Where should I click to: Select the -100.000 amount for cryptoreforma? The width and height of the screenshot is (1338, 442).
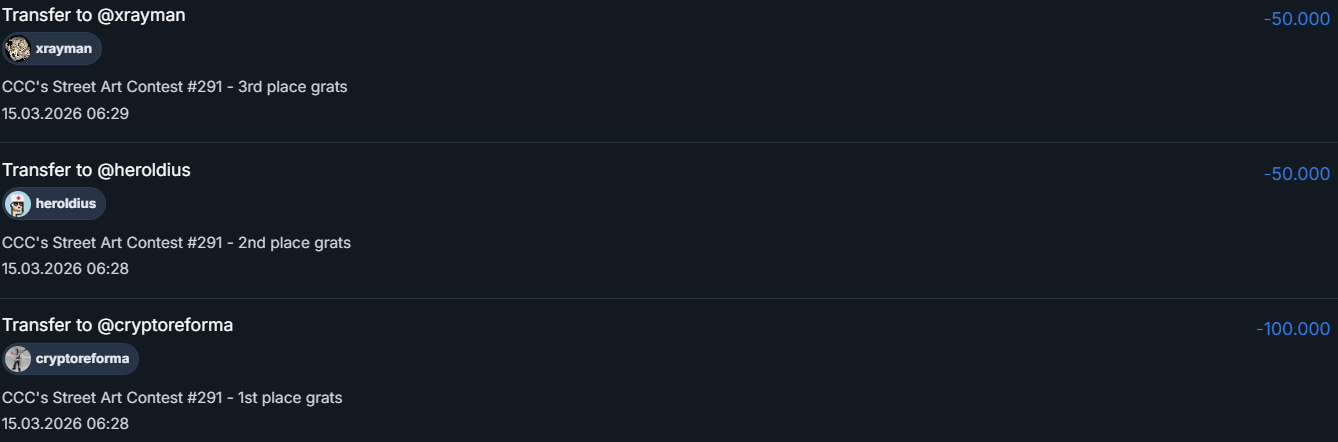(x=1293, y=329)
